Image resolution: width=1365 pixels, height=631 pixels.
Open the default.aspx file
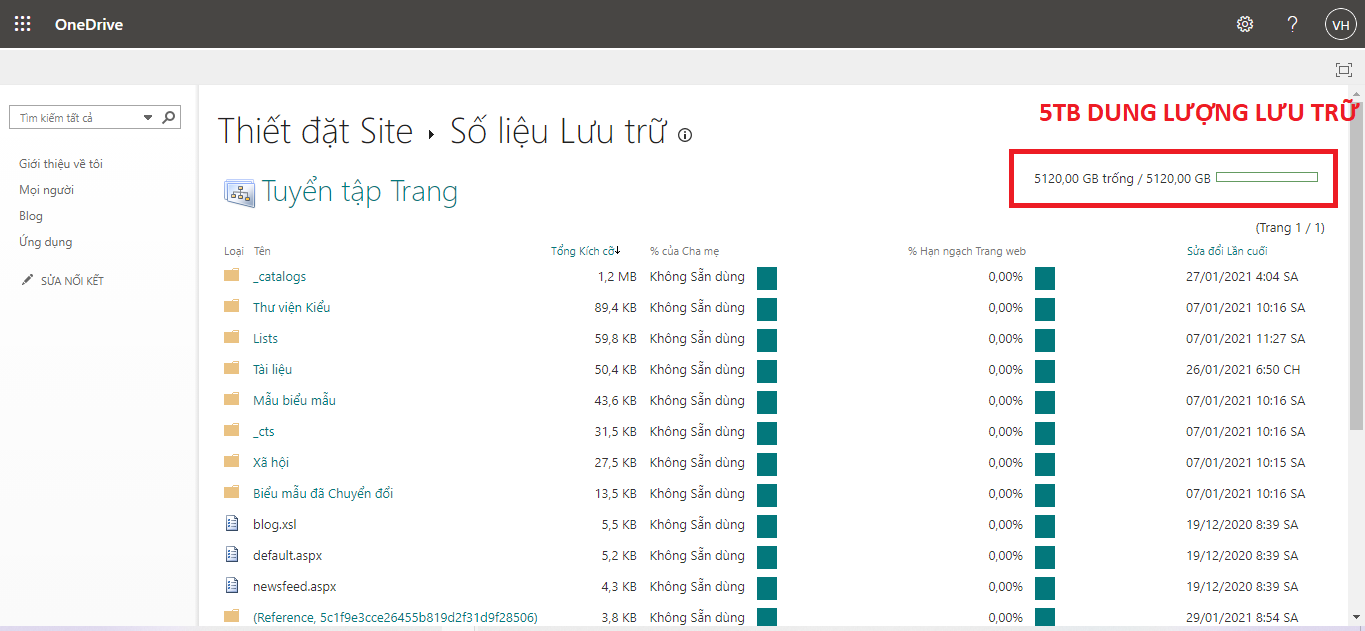287,555
